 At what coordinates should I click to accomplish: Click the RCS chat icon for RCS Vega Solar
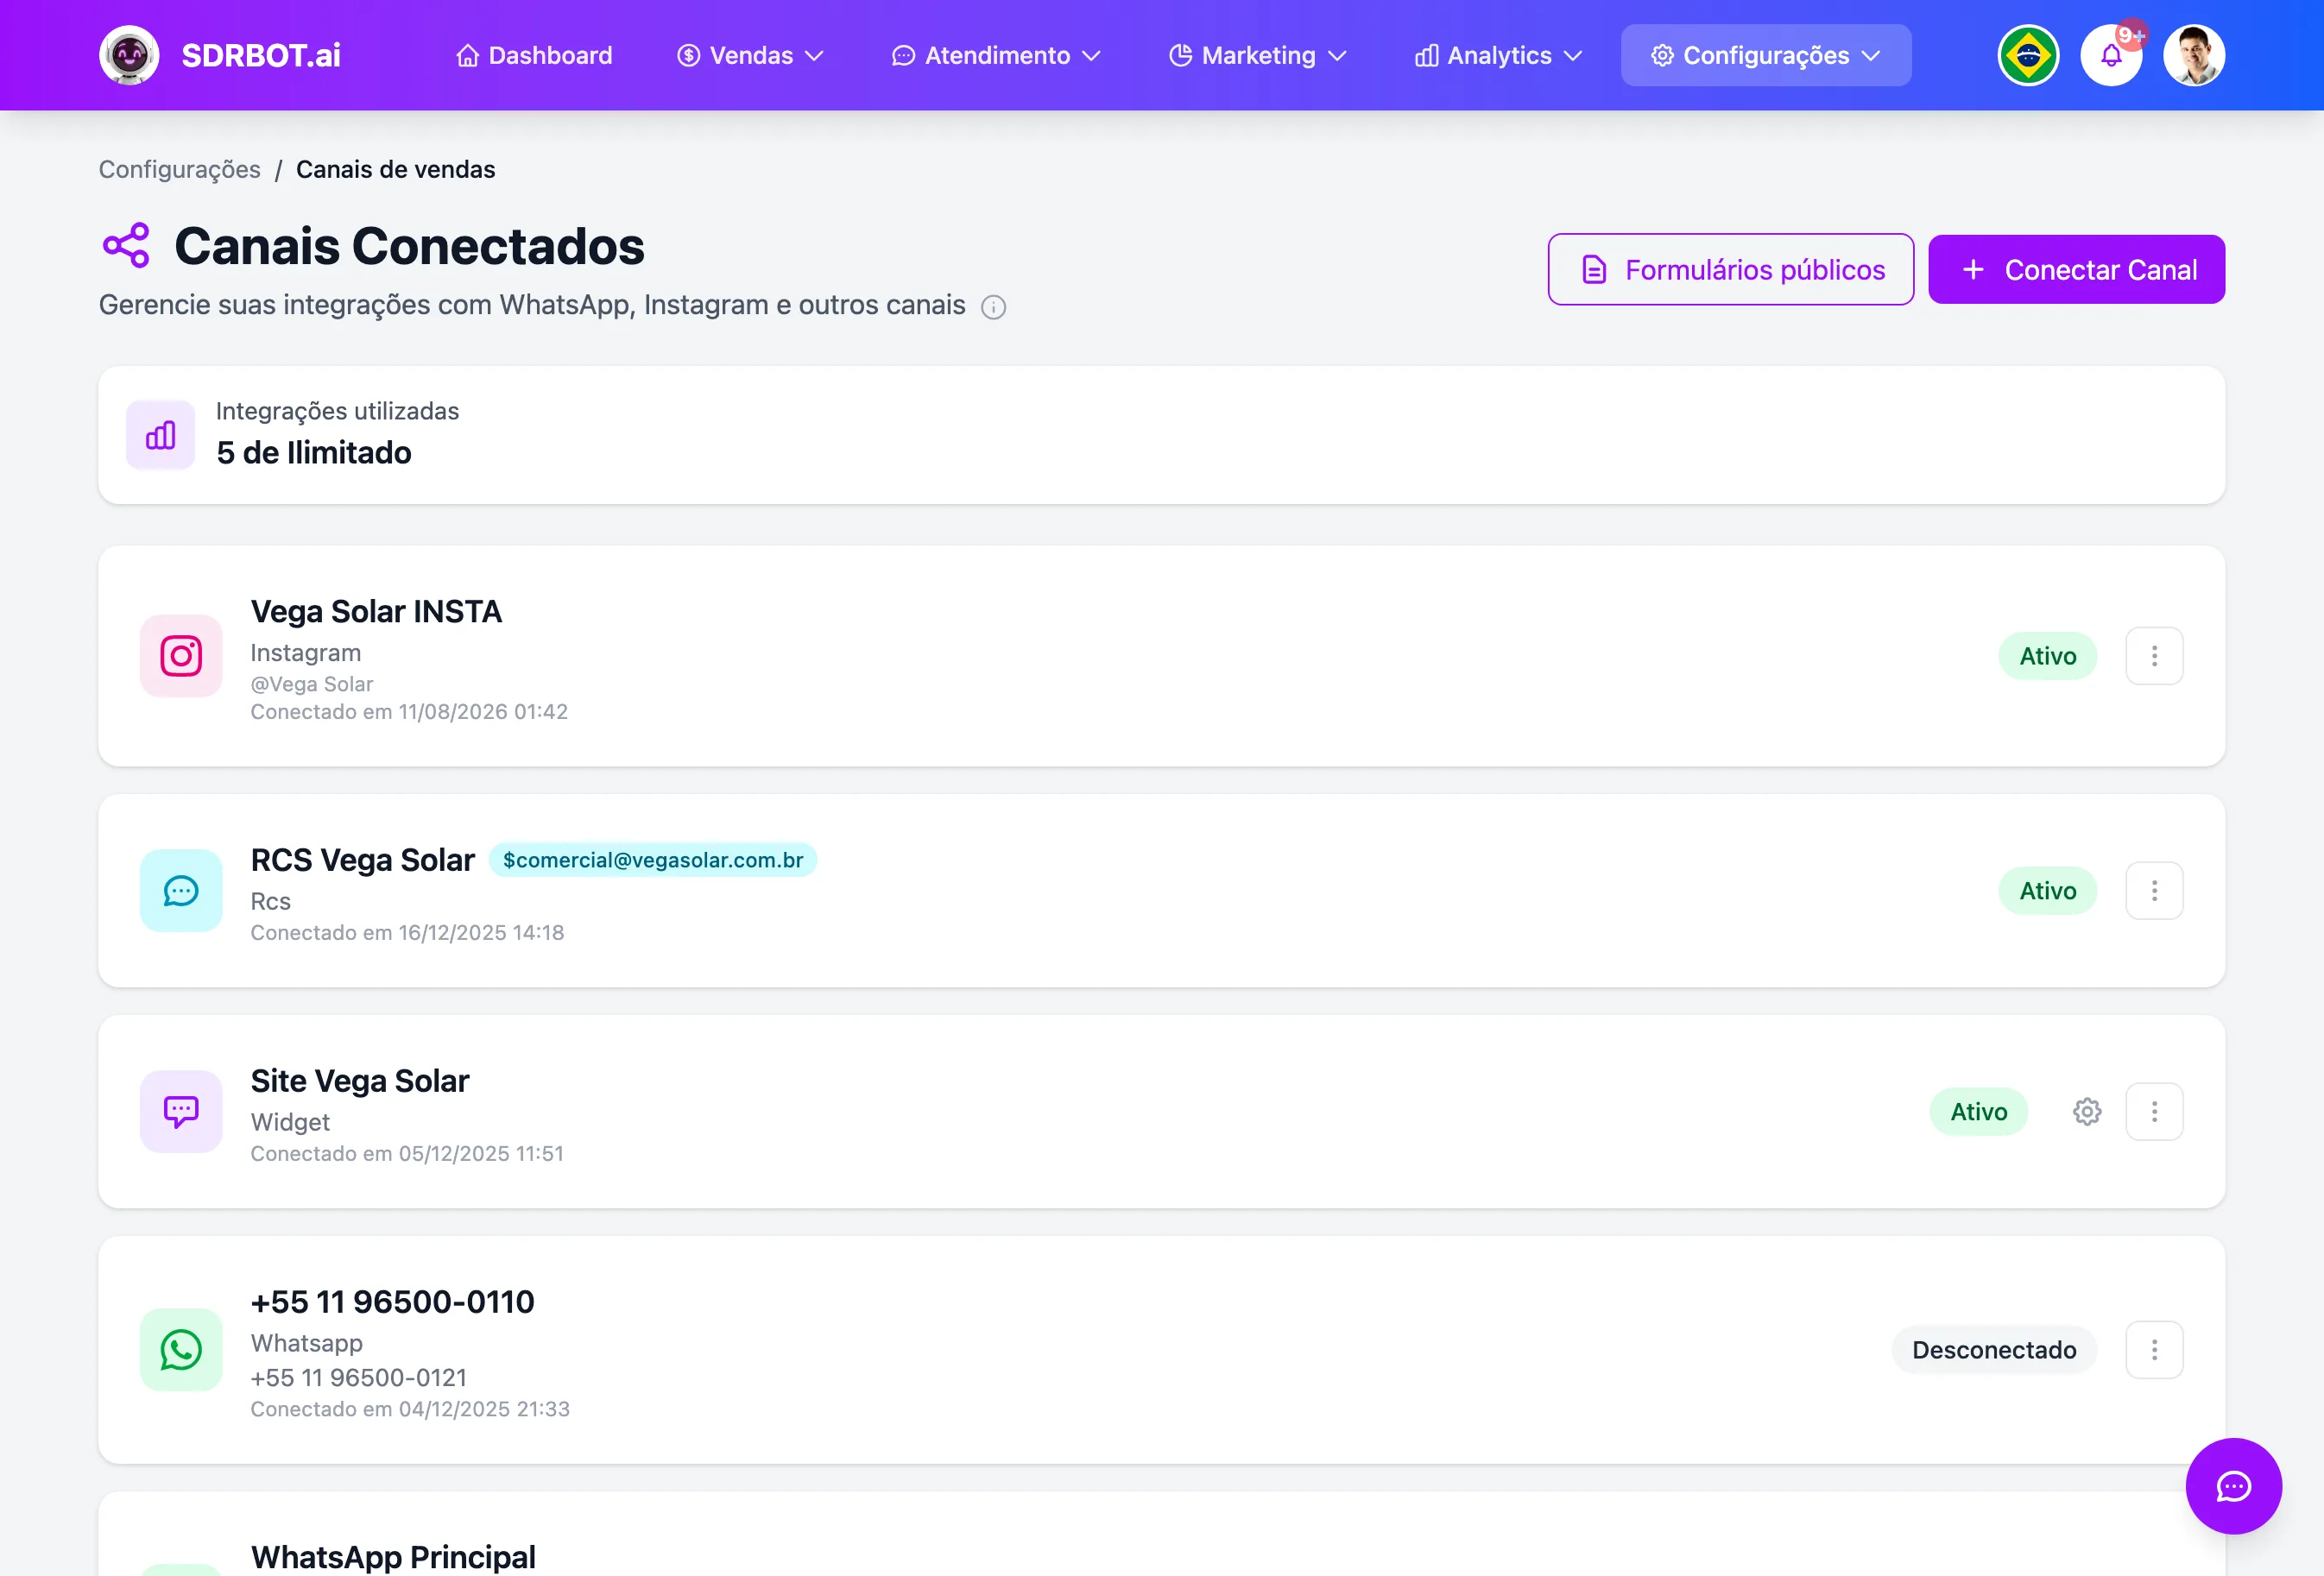click(181, 891)
